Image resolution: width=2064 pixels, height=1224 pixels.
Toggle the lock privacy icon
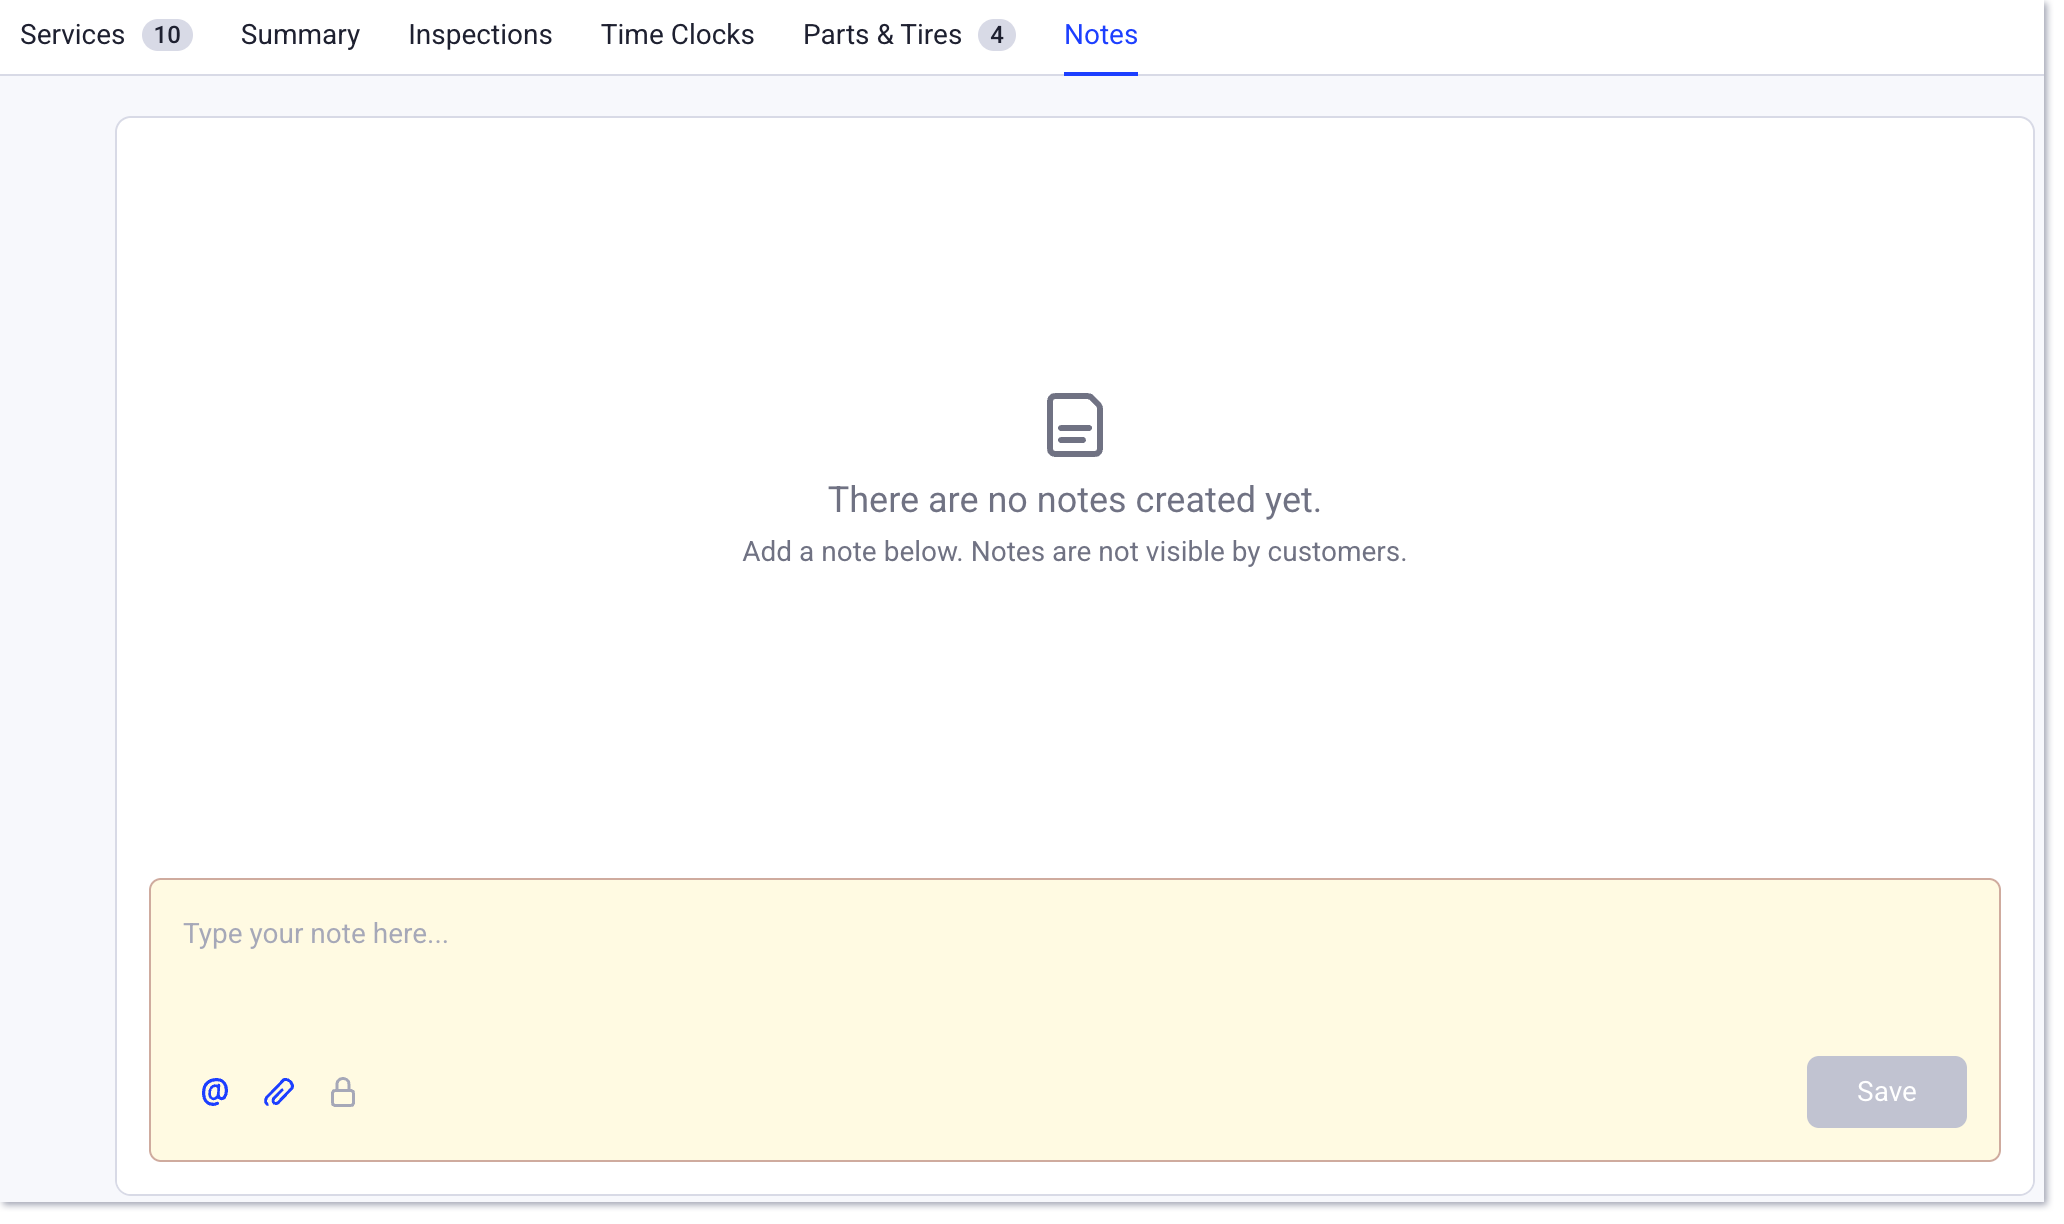click(343, 1092)
